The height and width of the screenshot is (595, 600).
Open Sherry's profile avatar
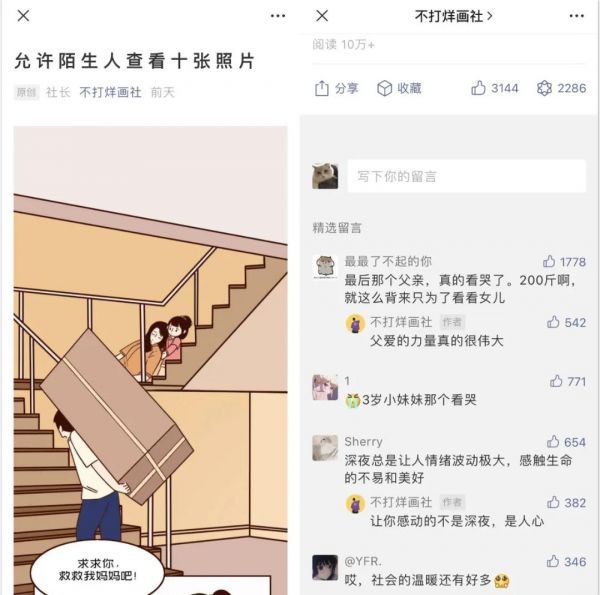(325, 448)
